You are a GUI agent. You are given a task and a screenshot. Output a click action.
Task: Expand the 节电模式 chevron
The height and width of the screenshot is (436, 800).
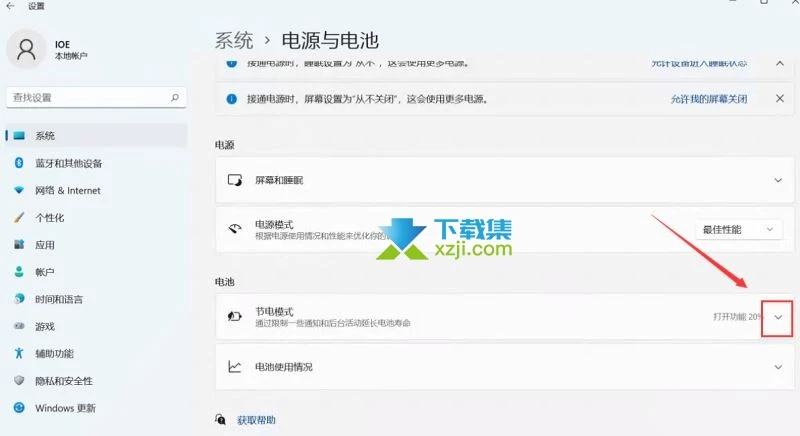(x=778, y=317)
